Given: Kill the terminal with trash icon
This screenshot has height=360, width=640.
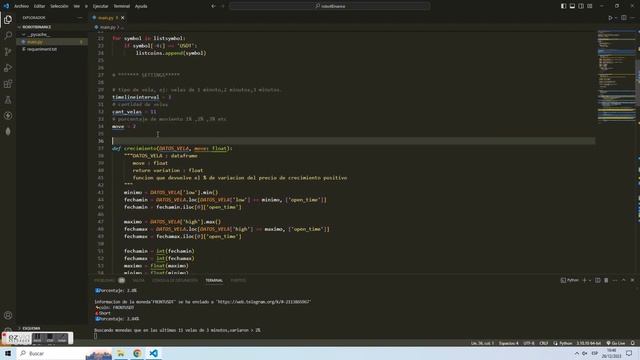Looking at the screenshot, I should click(x=606, y=280).
